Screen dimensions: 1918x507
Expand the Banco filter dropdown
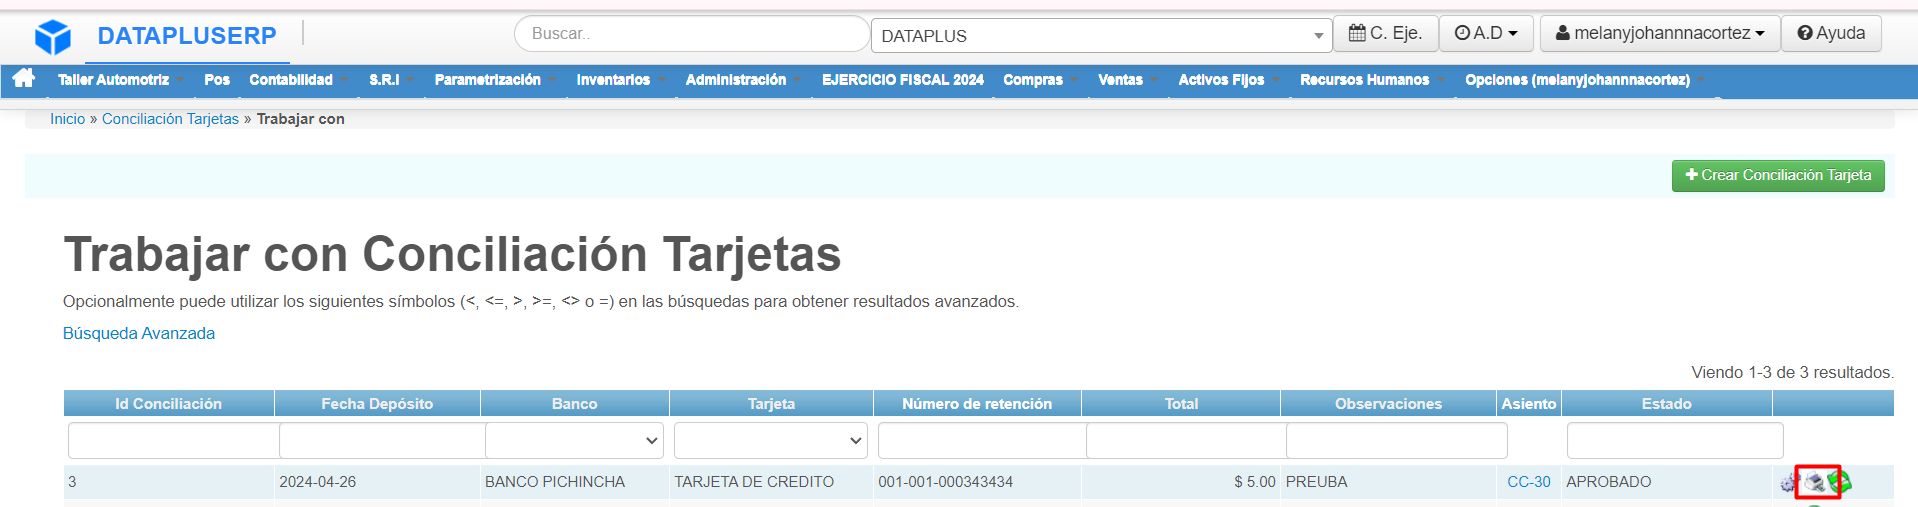coord(574,440)
